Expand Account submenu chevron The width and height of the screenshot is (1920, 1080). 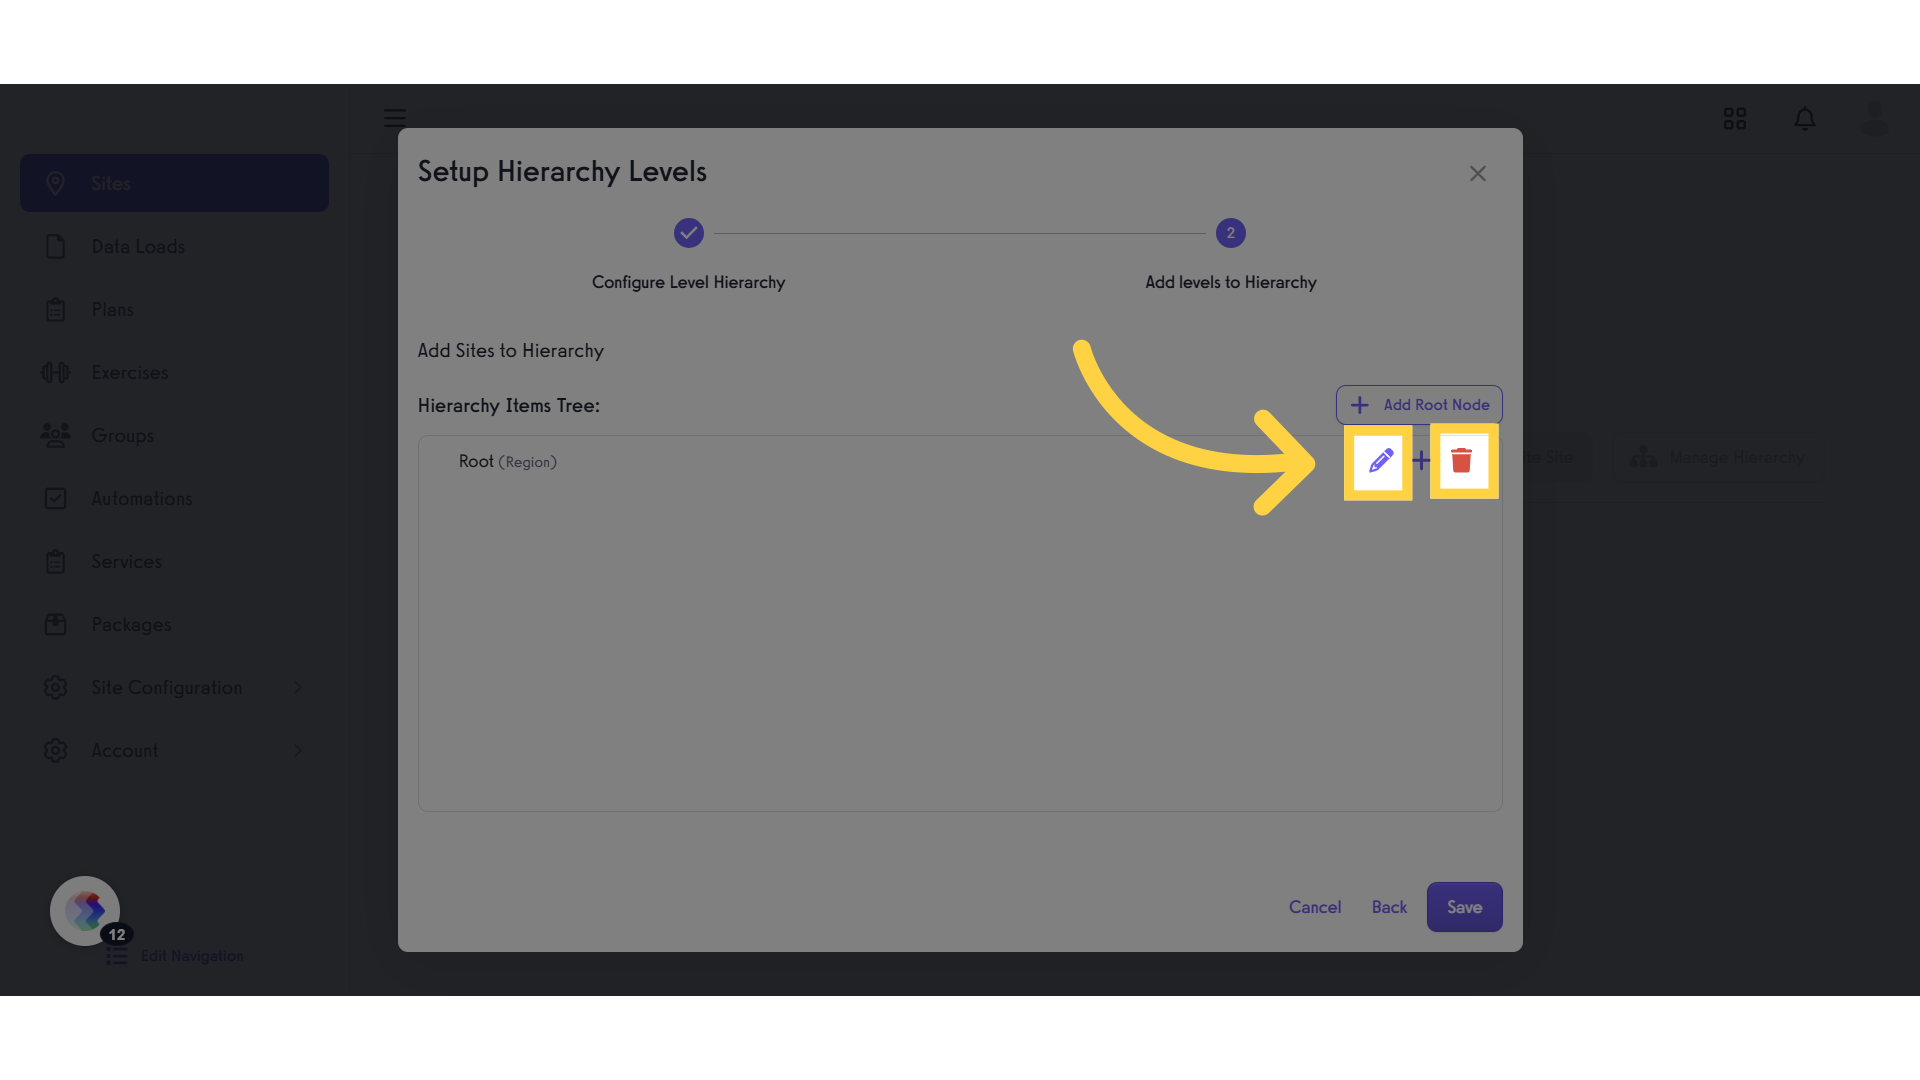pyautogui.click(x=298, y=750)
